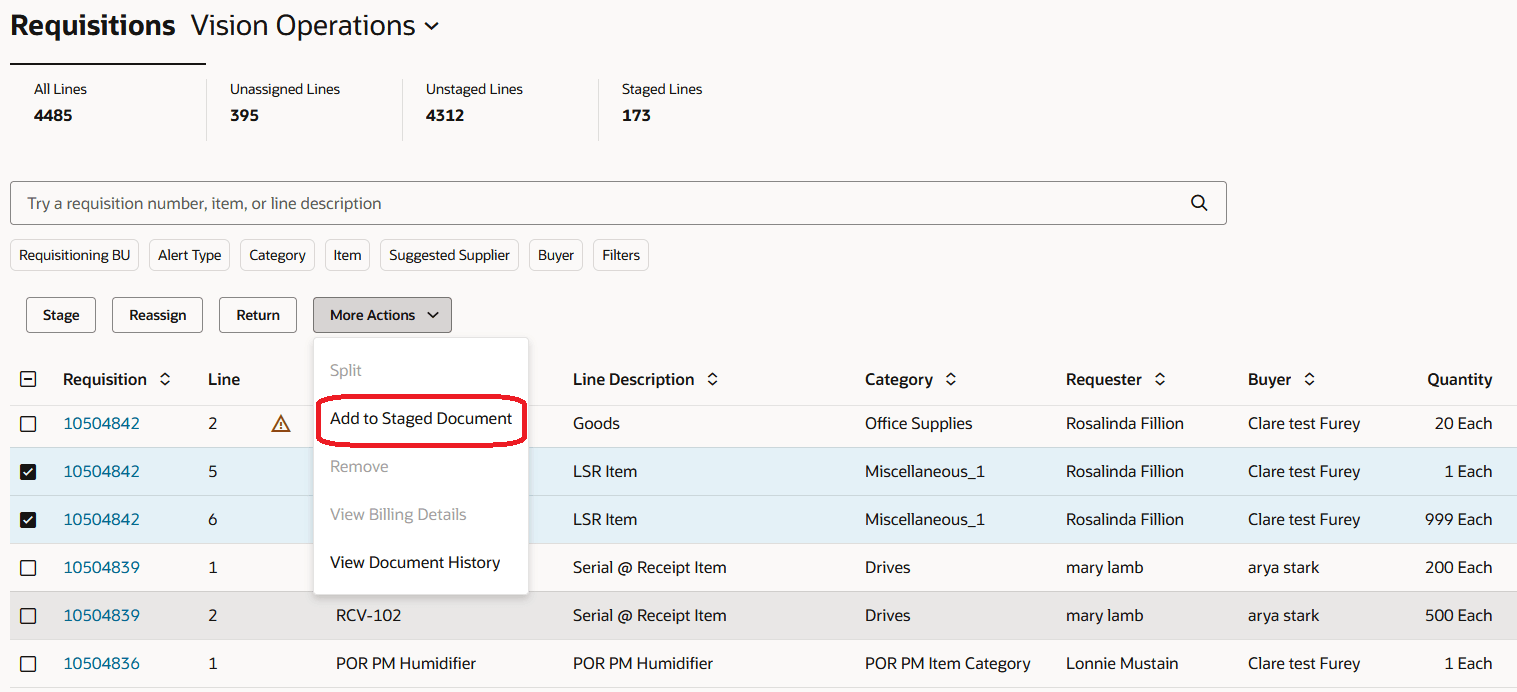
Task: Select View Document History
Action: click(414, 562)
